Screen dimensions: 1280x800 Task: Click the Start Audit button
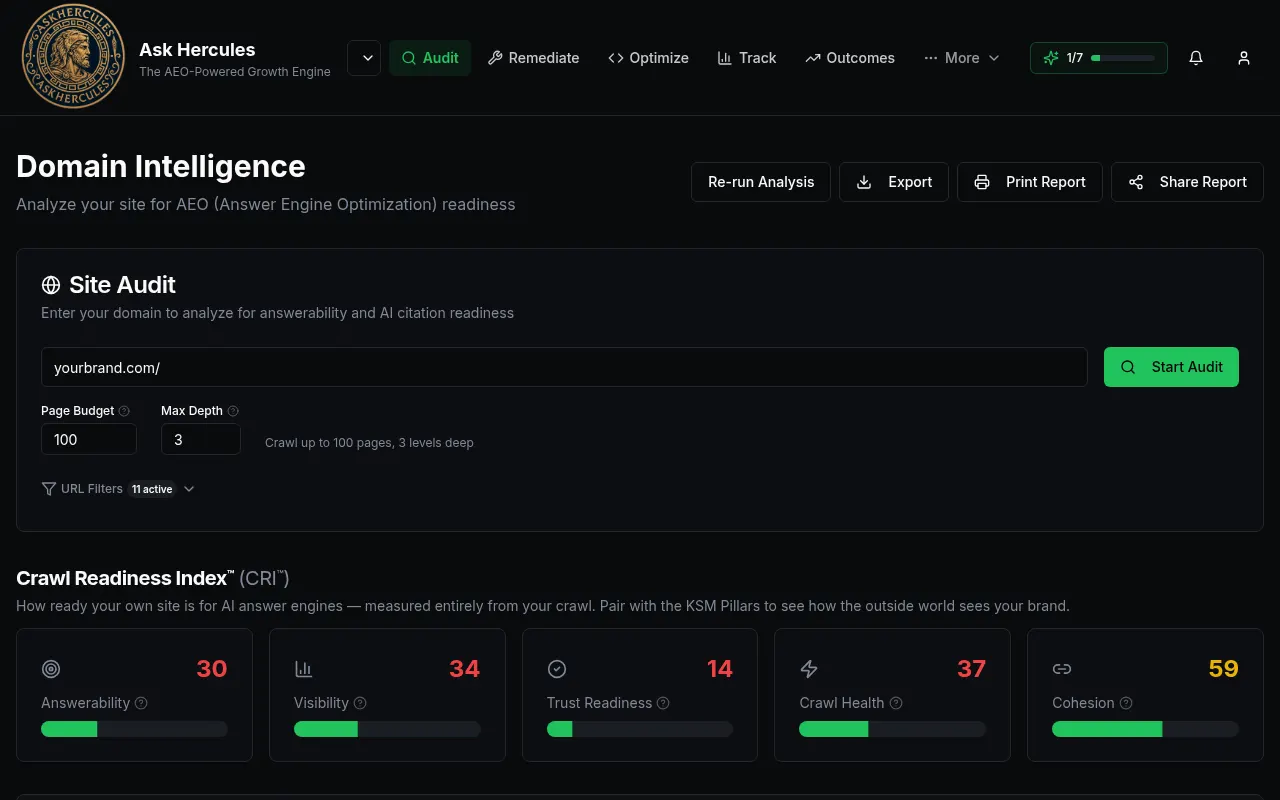coord(1171,367)
